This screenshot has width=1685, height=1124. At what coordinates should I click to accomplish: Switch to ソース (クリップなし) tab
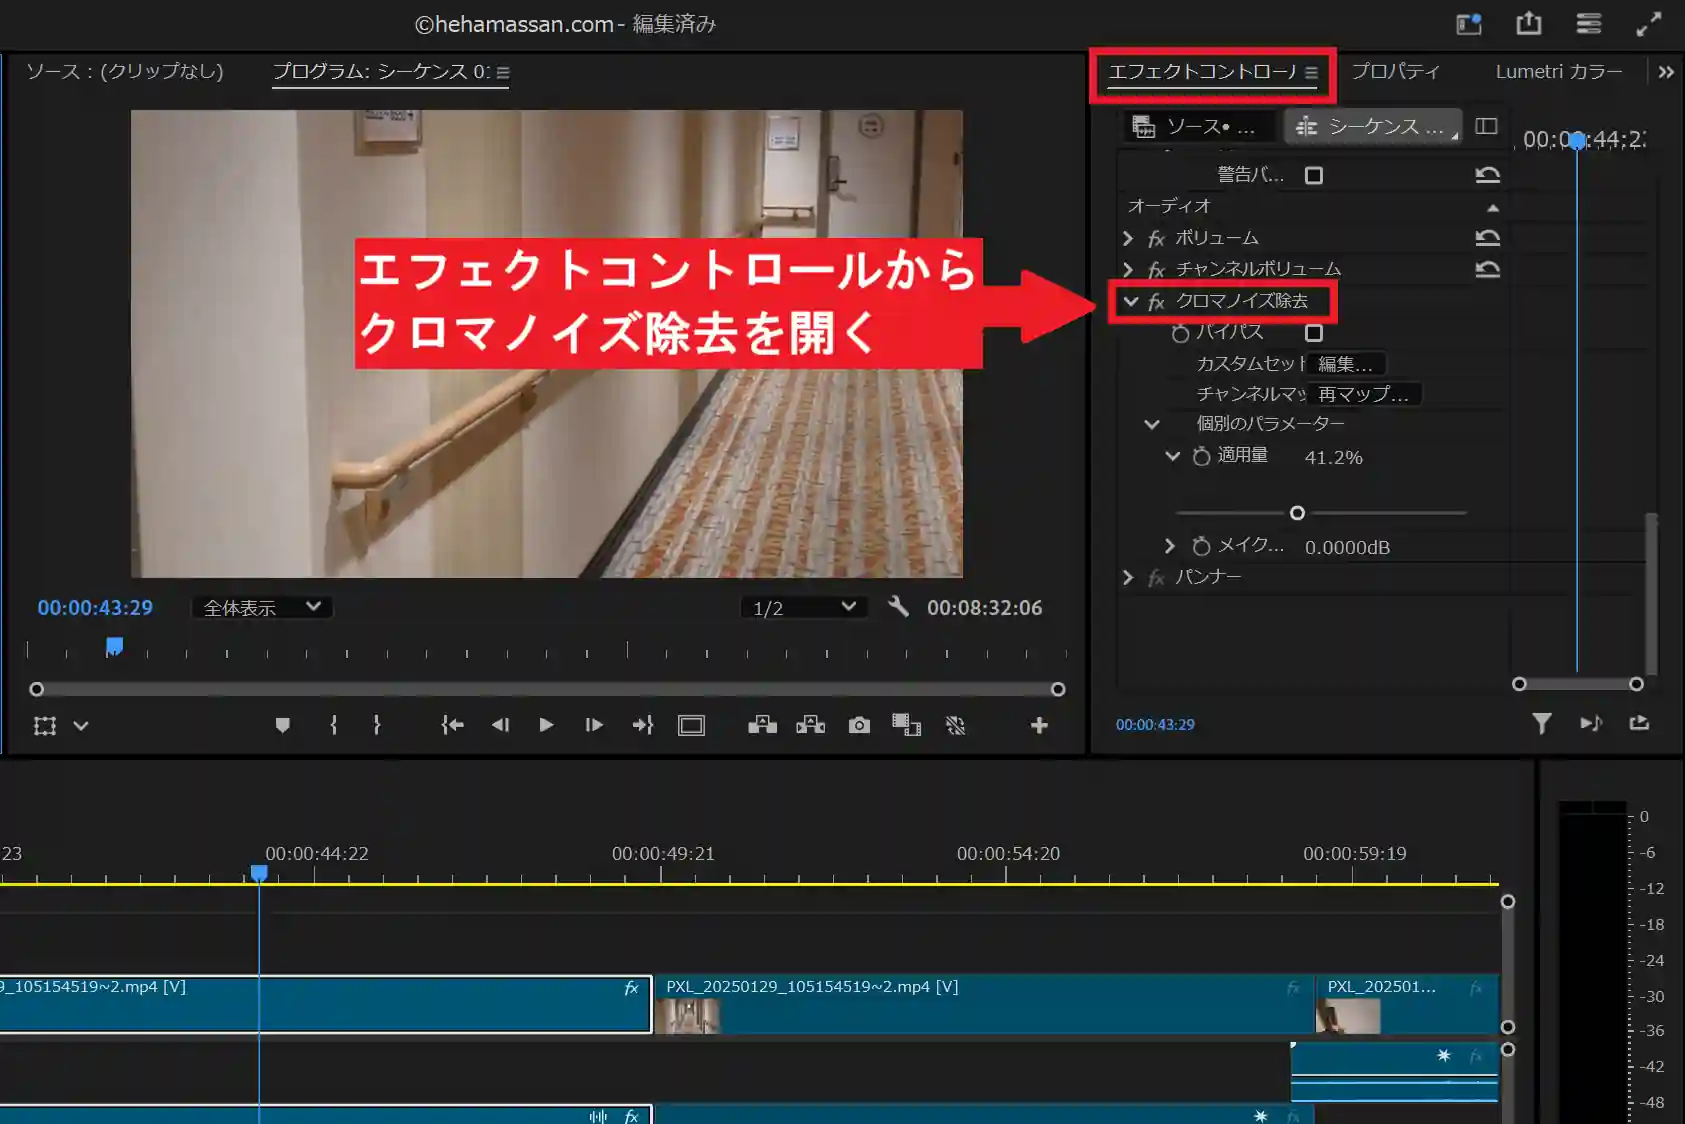click(x=125, y=72)
